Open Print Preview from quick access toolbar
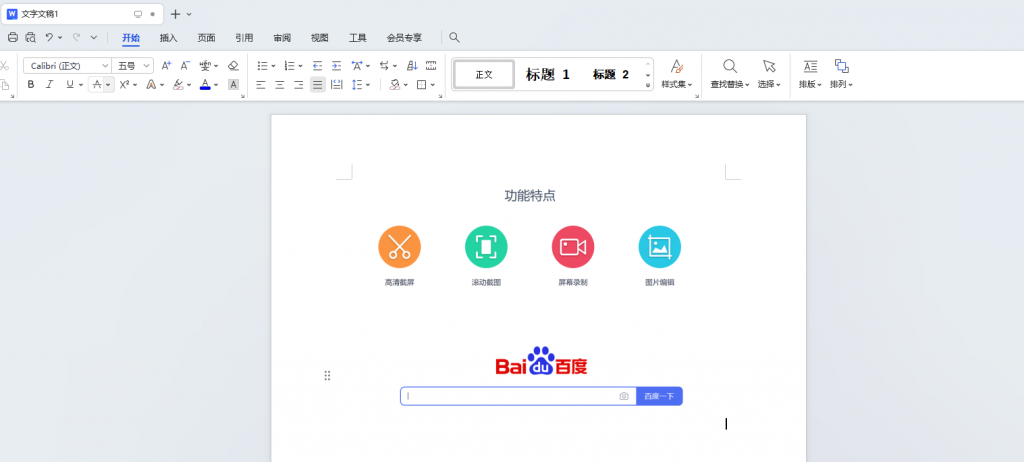 (31, 37)
